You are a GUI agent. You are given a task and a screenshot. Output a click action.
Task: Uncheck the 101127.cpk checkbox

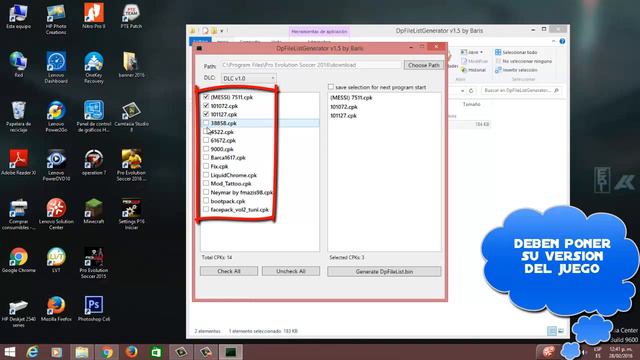206,114
